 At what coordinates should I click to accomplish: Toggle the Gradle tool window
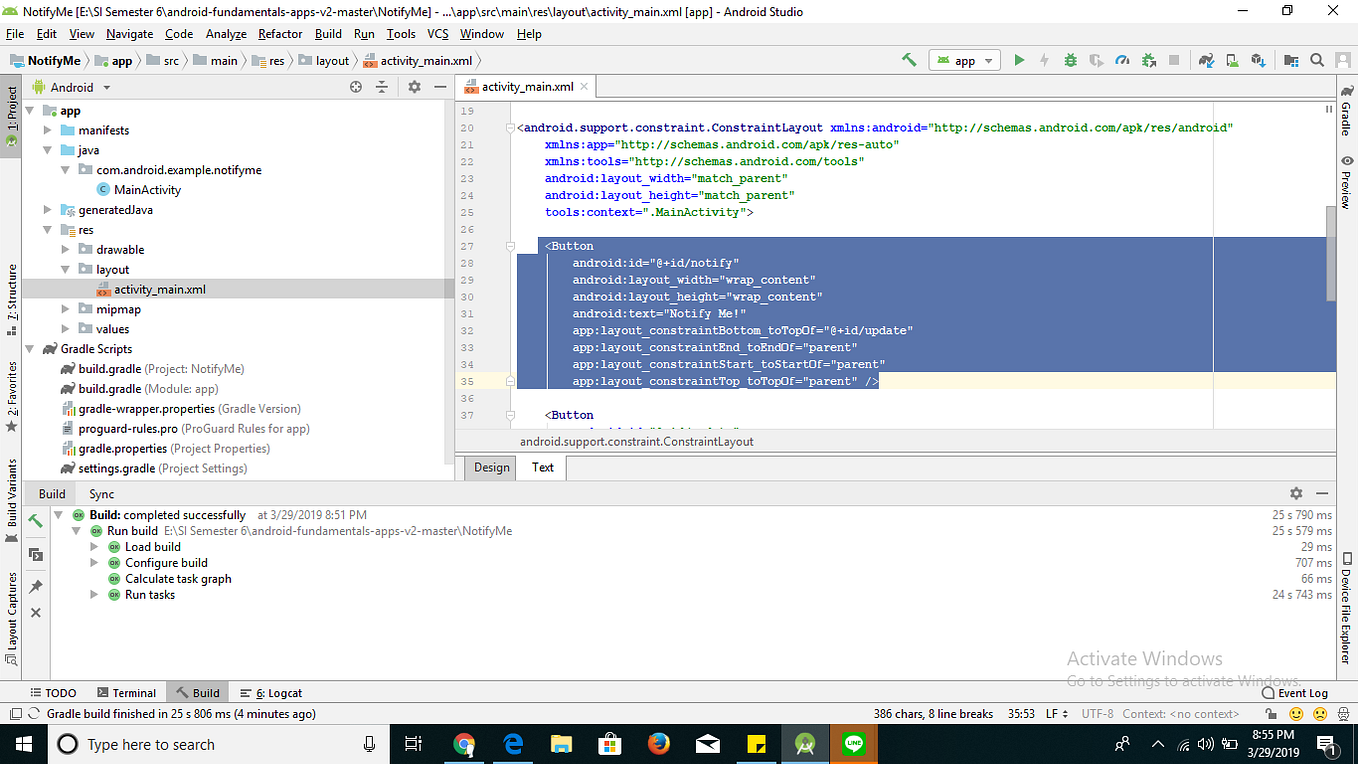(1347, 119)
